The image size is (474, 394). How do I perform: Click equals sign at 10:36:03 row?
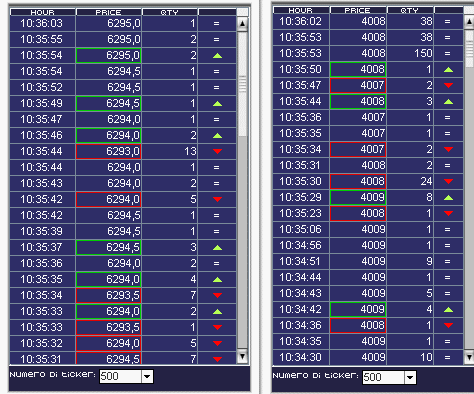[x=216, y=23]
